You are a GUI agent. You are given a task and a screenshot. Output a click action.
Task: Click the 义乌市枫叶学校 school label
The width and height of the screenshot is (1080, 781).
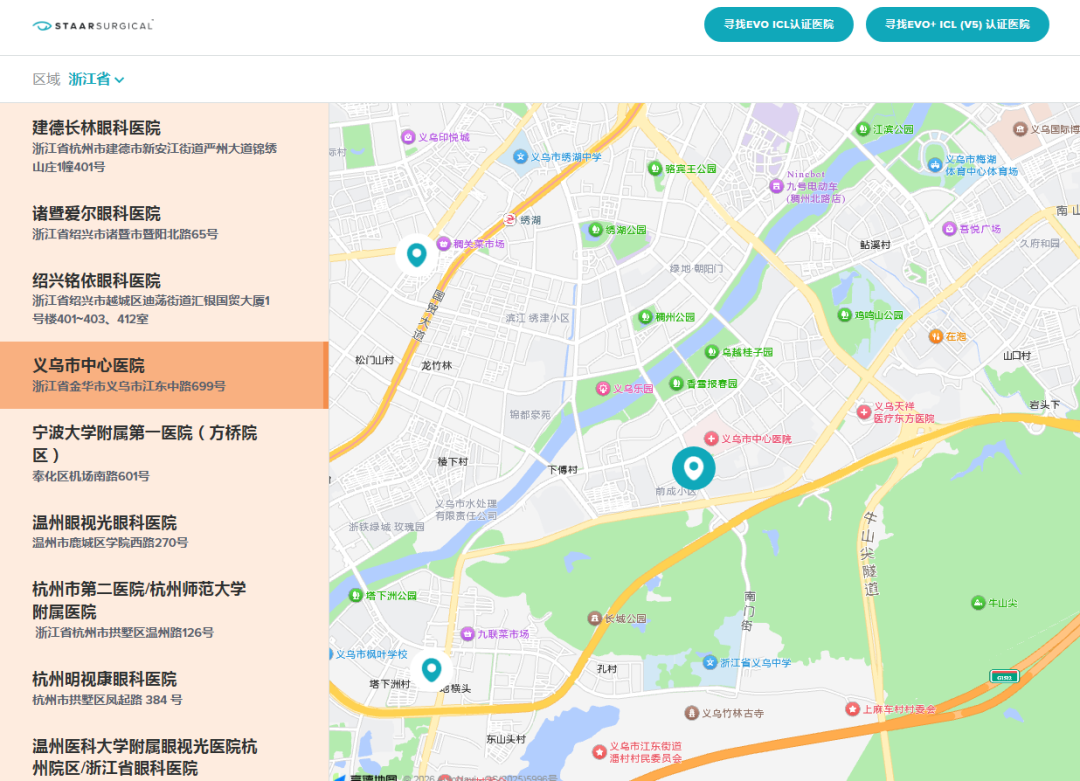[371, 654]
